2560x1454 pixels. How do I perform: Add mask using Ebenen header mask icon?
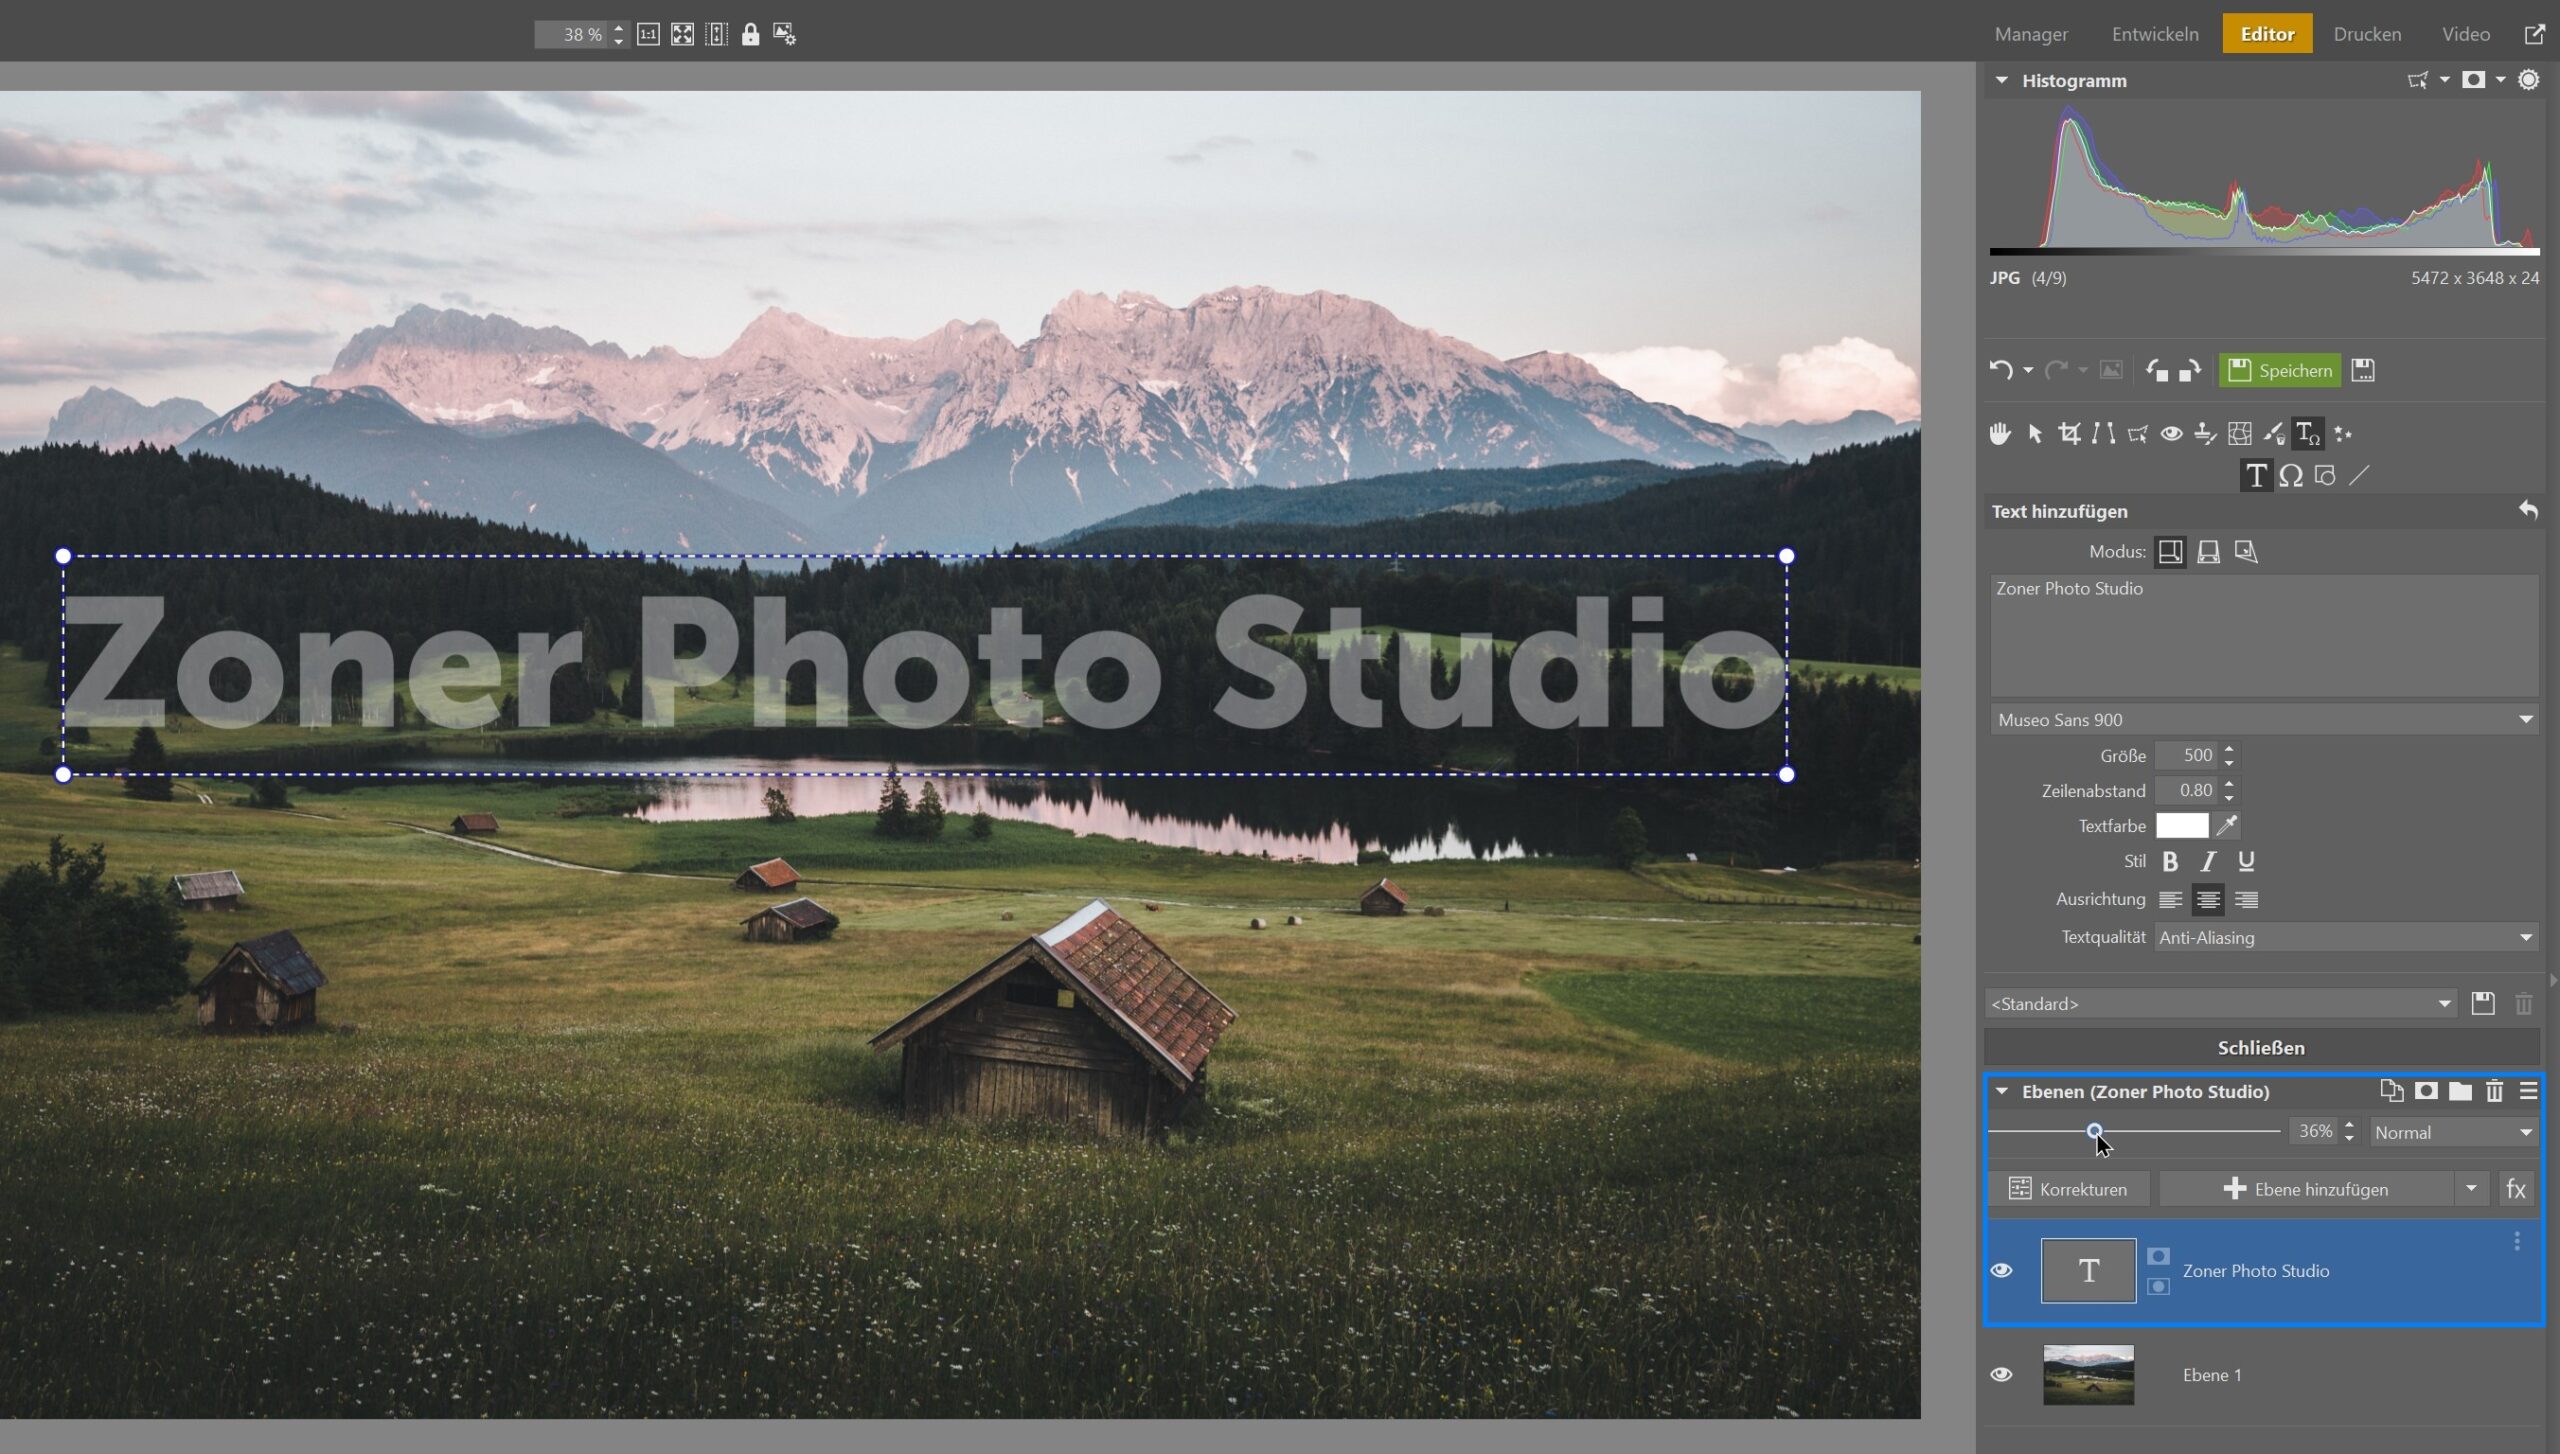(2426, 1091)
